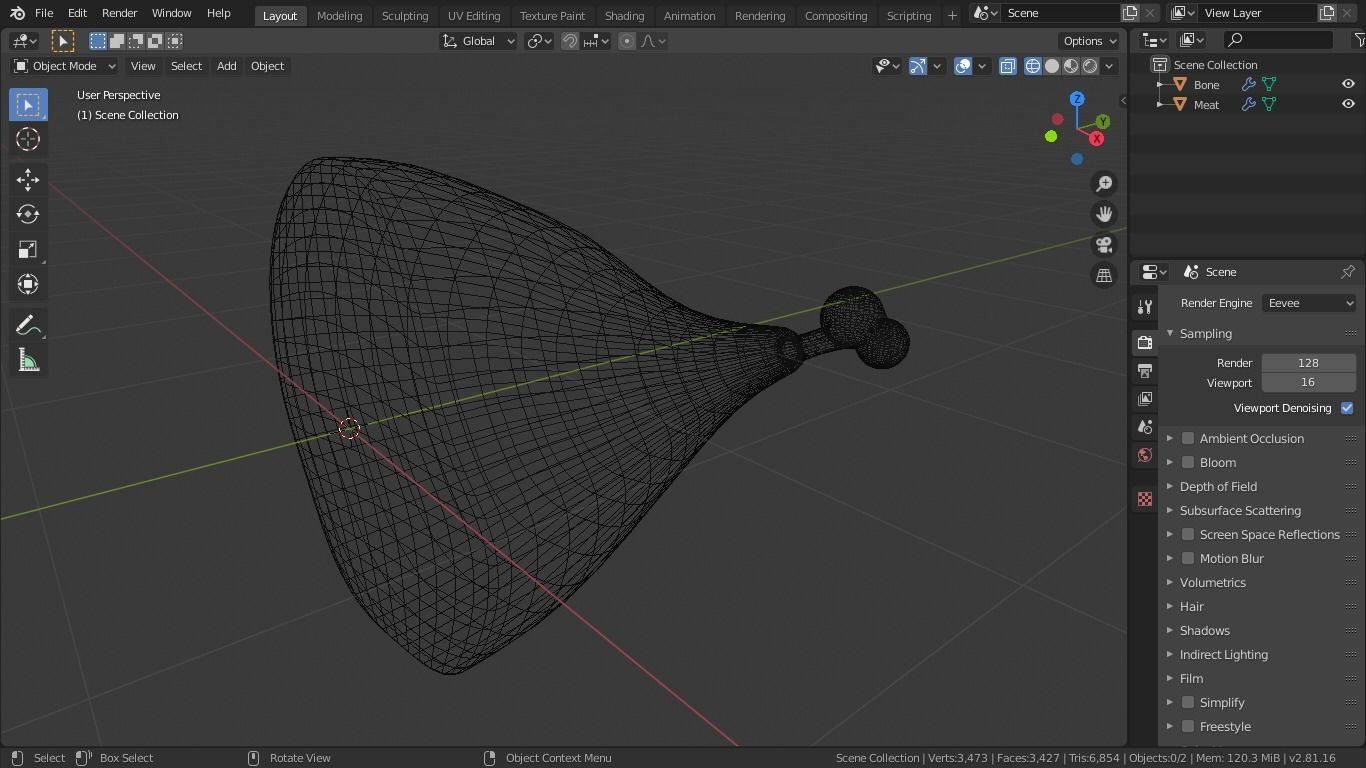Open the View Layer properties tab

1145,399
